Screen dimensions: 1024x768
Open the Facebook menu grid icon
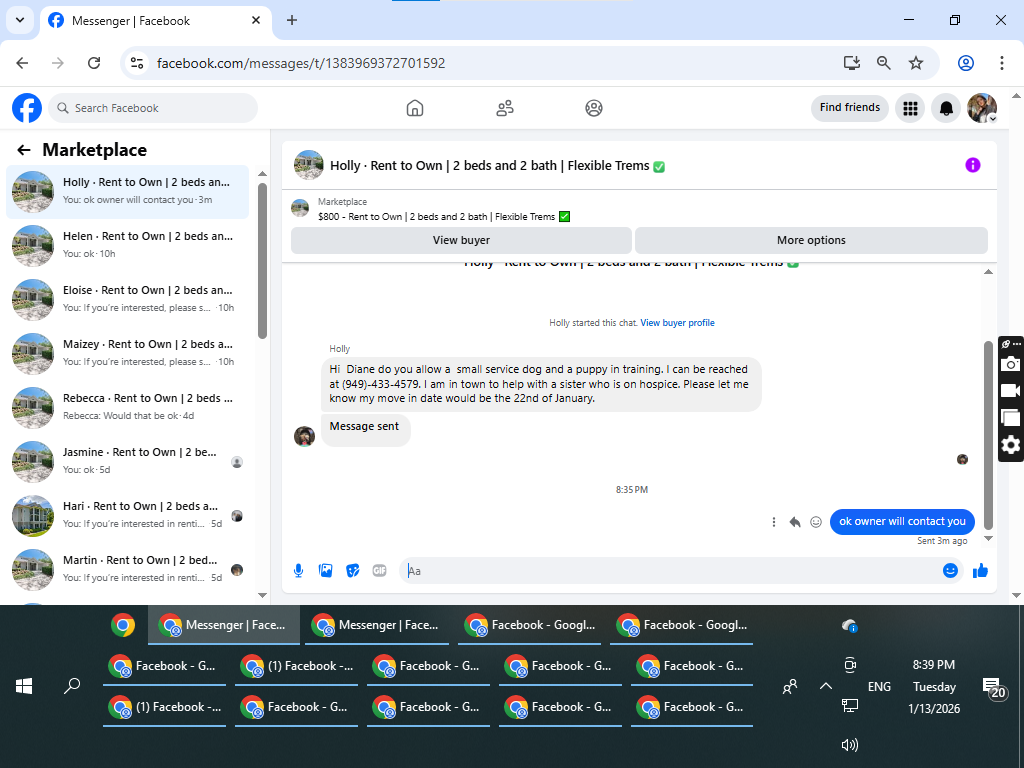click(x=910, y=108)
